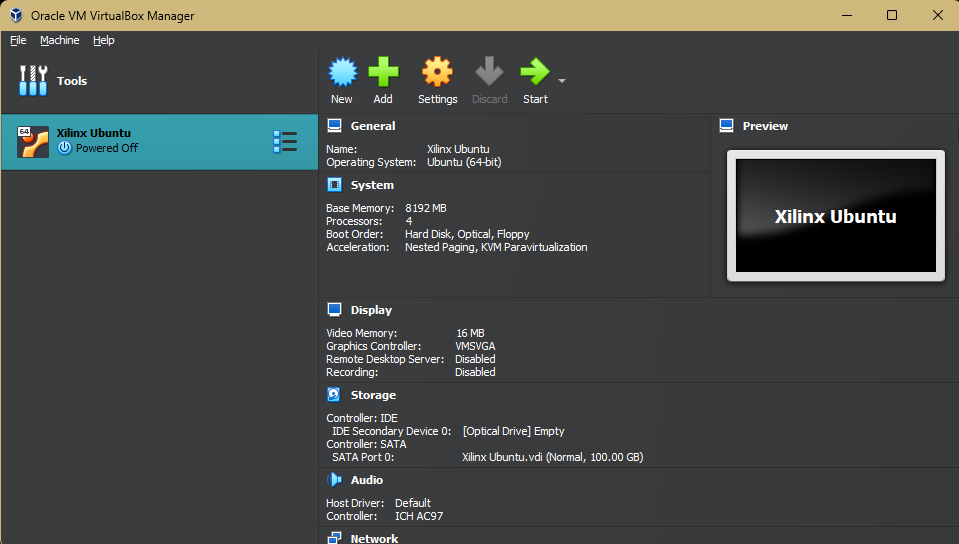Open the Machine menu
The height and width of the screenshot is (544, 959).
(x=59, y=40)
